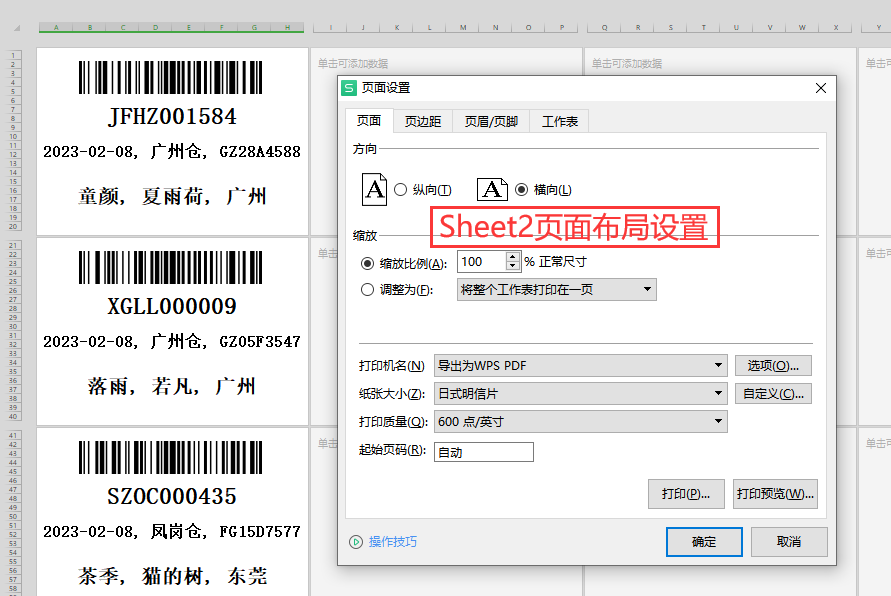Select the 纵向 portrait orientation radio button
891x596 pixels.
401,190
